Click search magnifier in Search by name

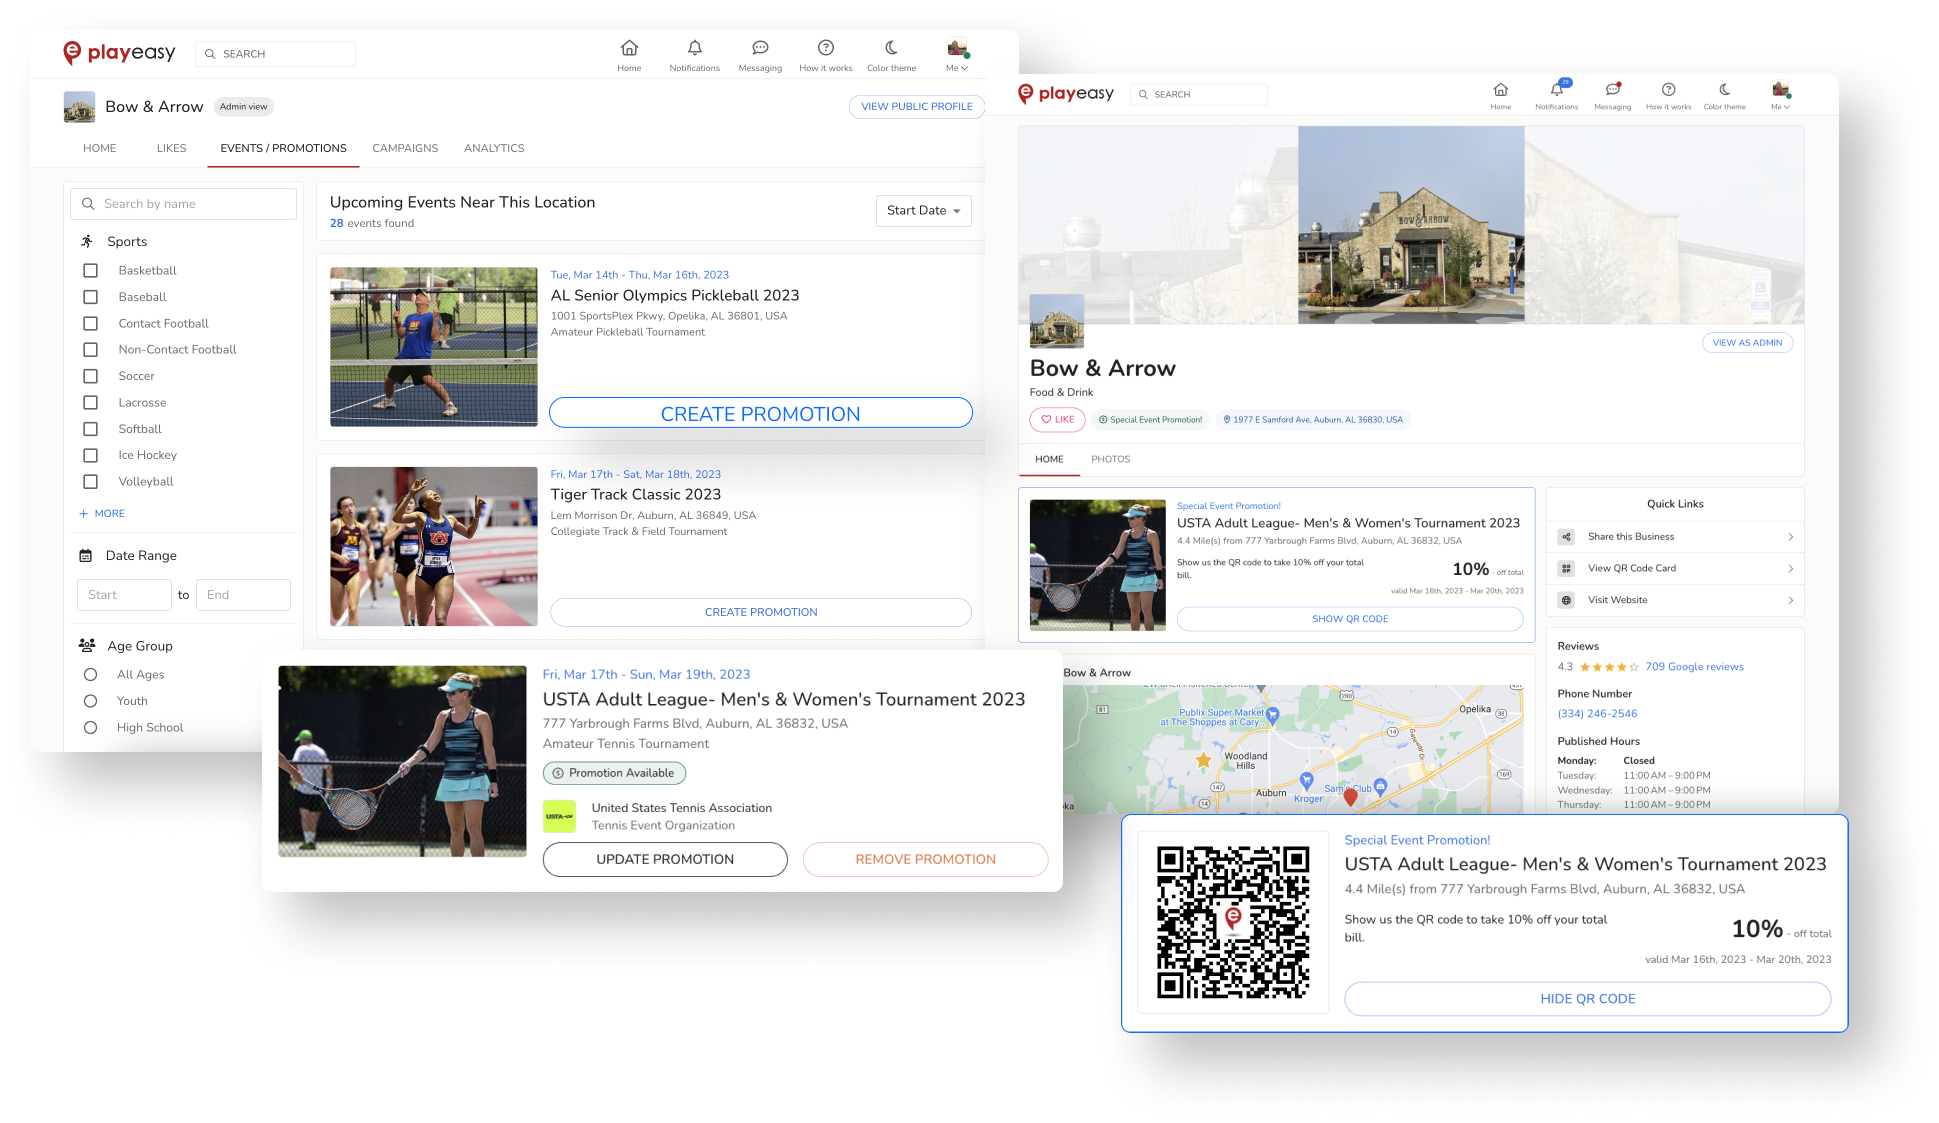(x=89, y=204)
